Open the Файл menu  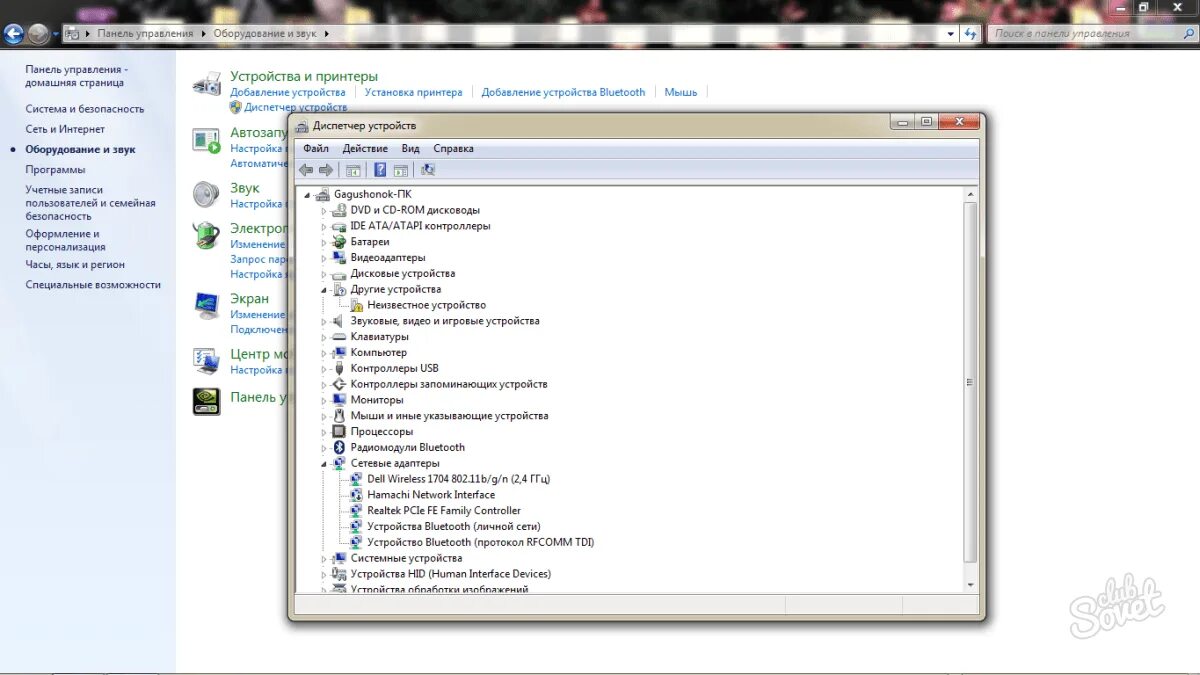[x=316, y=148]
